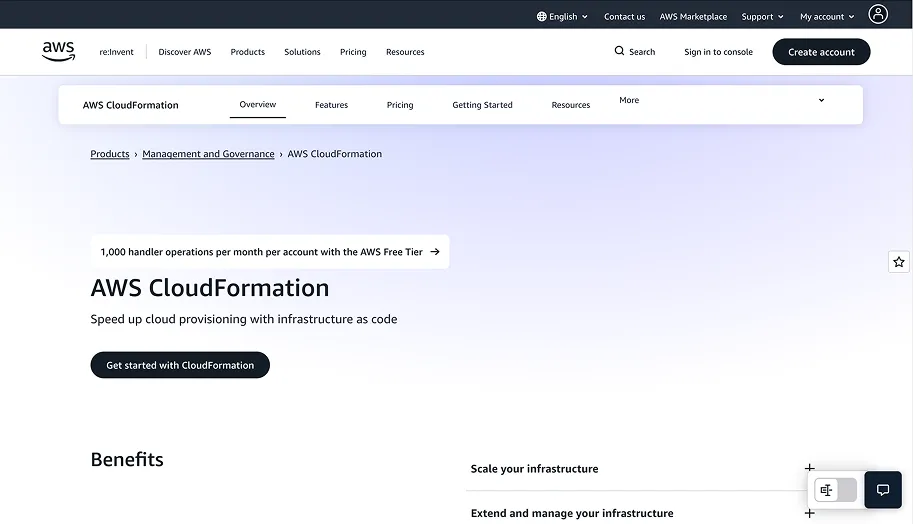913x524 pixels.
Task: Open the Getting Started tab
Action: click(482, 105)
